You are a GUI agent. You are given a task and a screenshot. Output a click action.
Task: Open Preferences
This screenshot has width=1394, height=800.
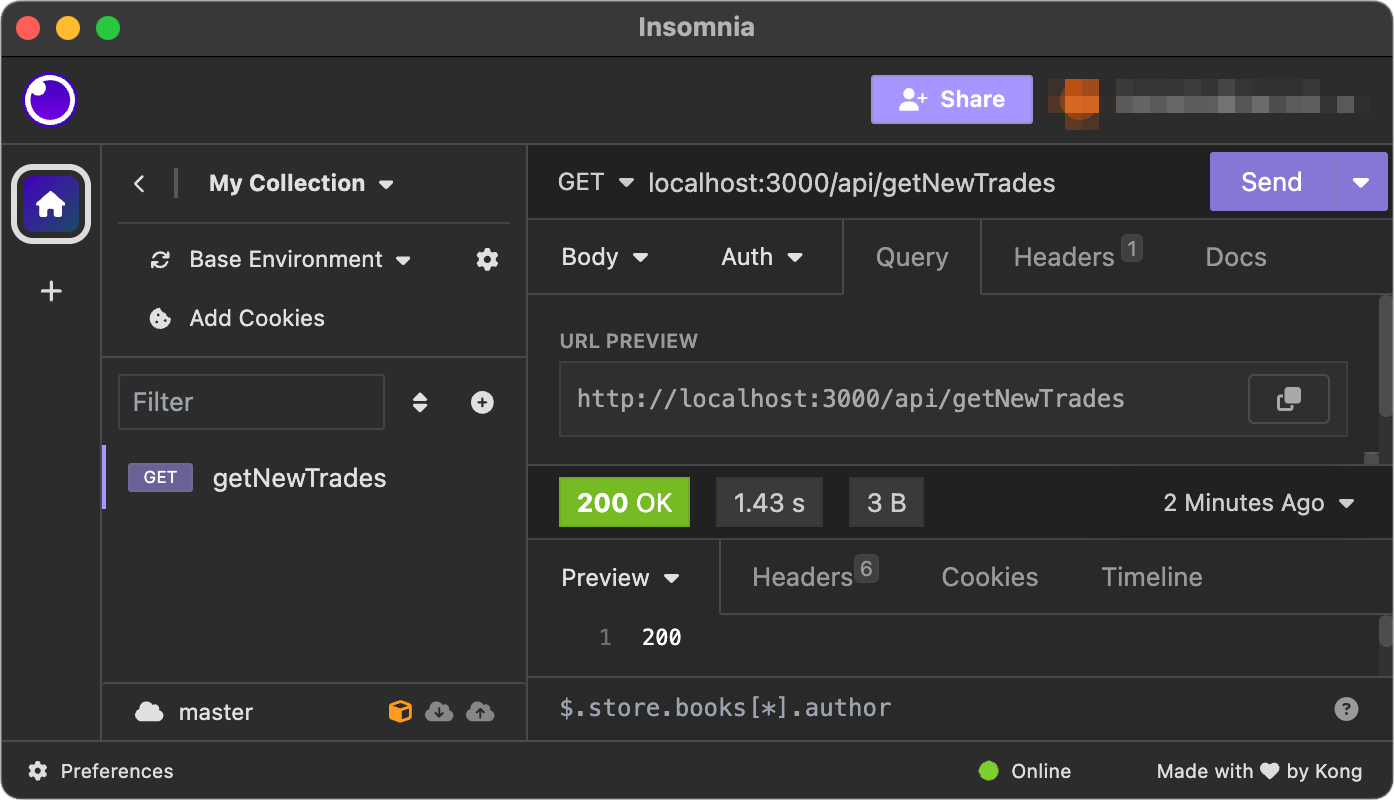click(x=100, y=771)
